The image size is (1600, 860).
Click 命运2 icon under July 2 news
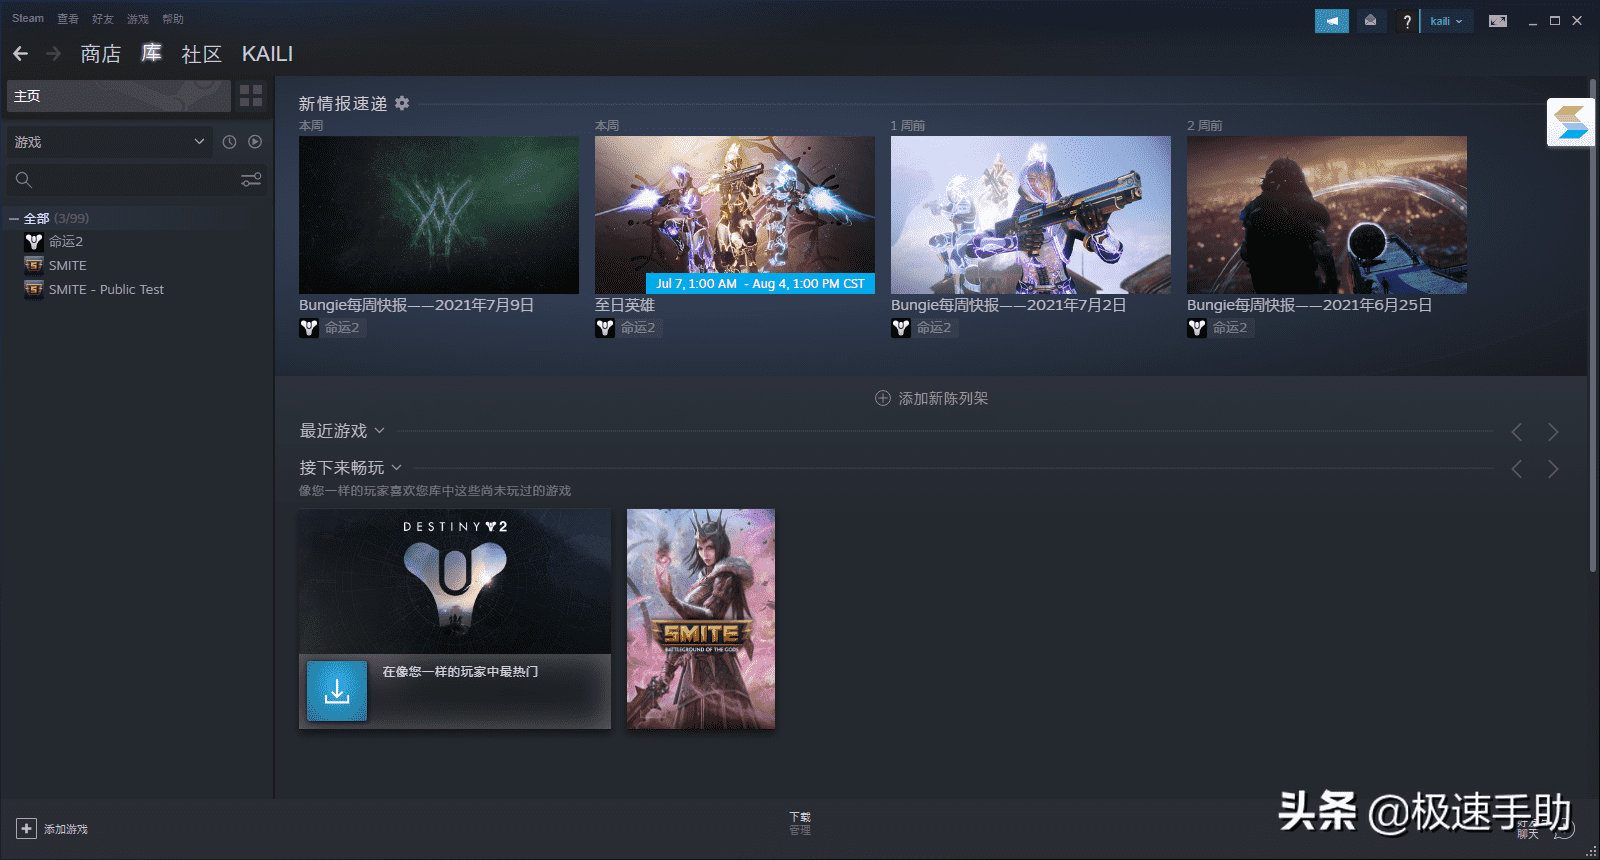[901, 328]
